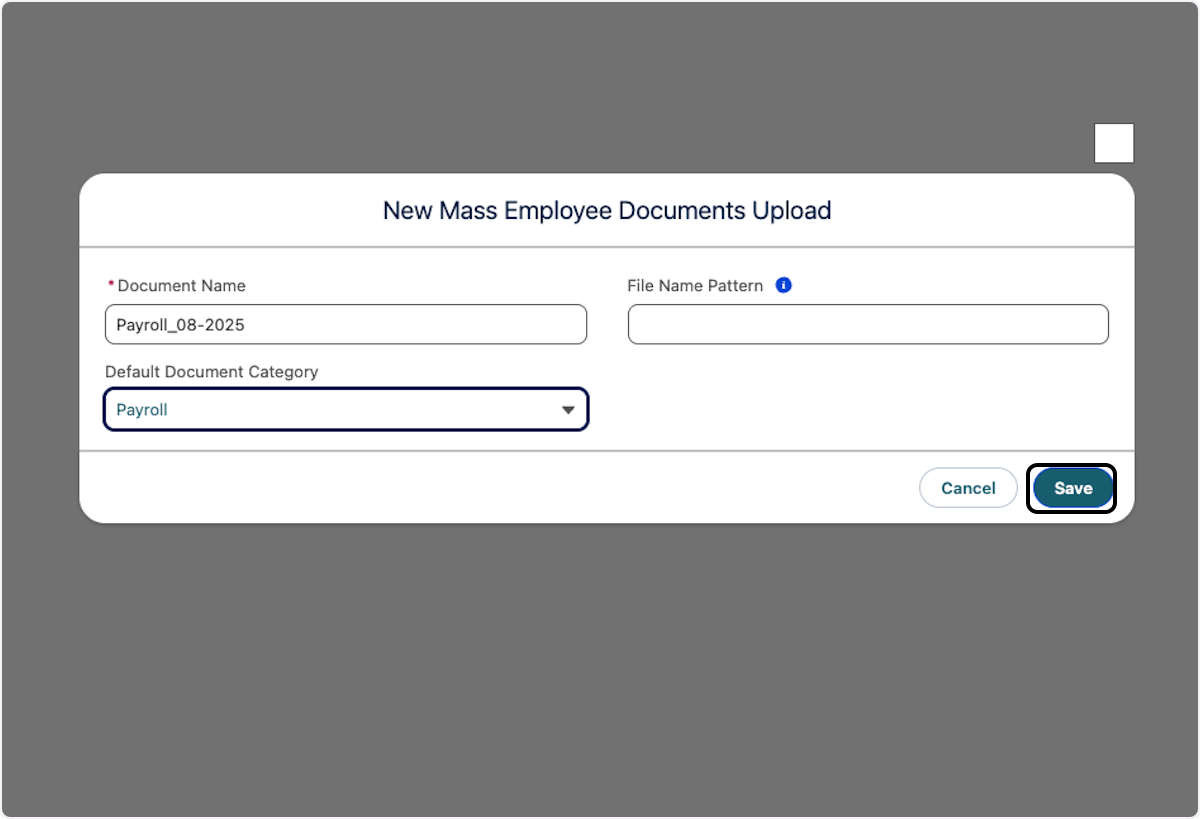Click the File Name Pattern label
The height and width of the screenshot is (819, 1200).
[x=695, y=285]
